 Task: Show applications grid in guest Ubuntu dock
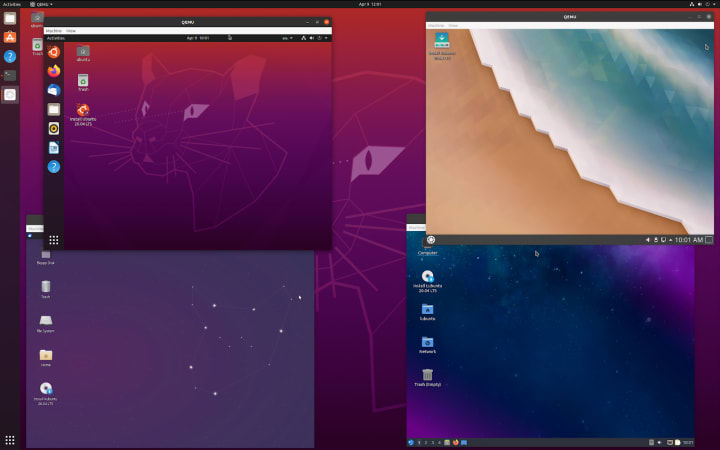click(x=54, y=240)
